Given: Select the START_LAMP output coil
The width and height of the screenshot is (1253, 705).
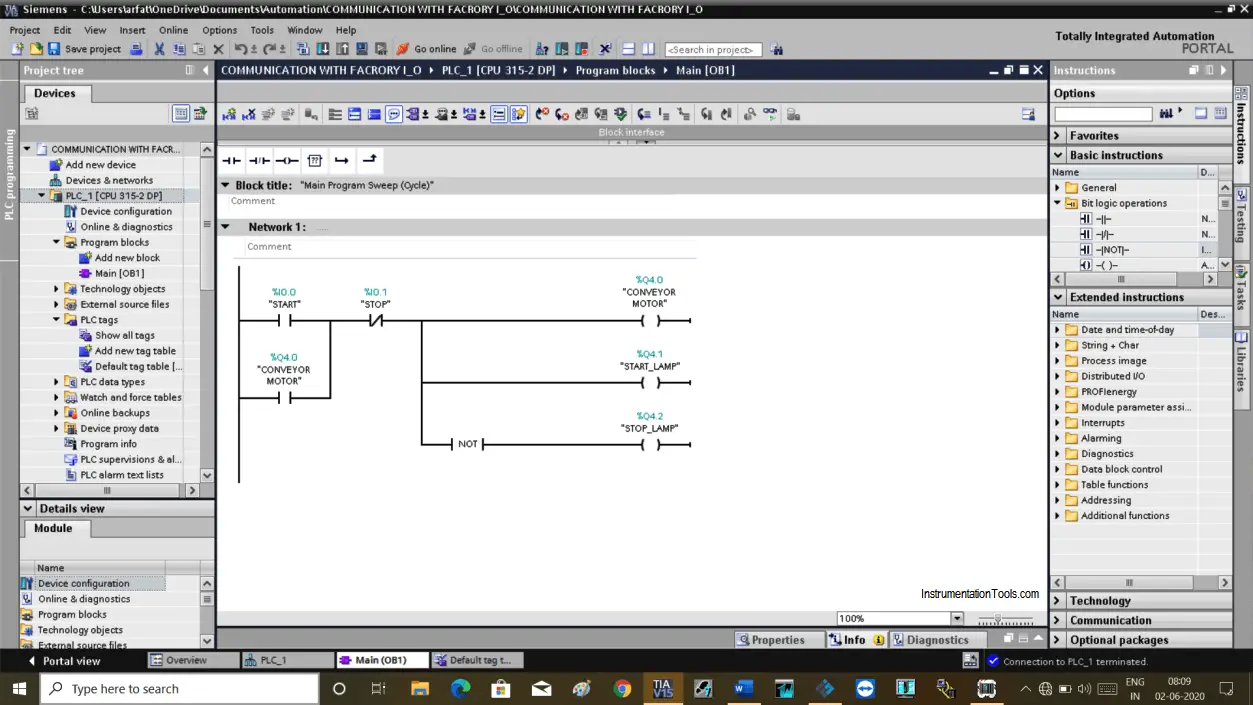Looking at the screenshot, I should [x=650, y=383].
